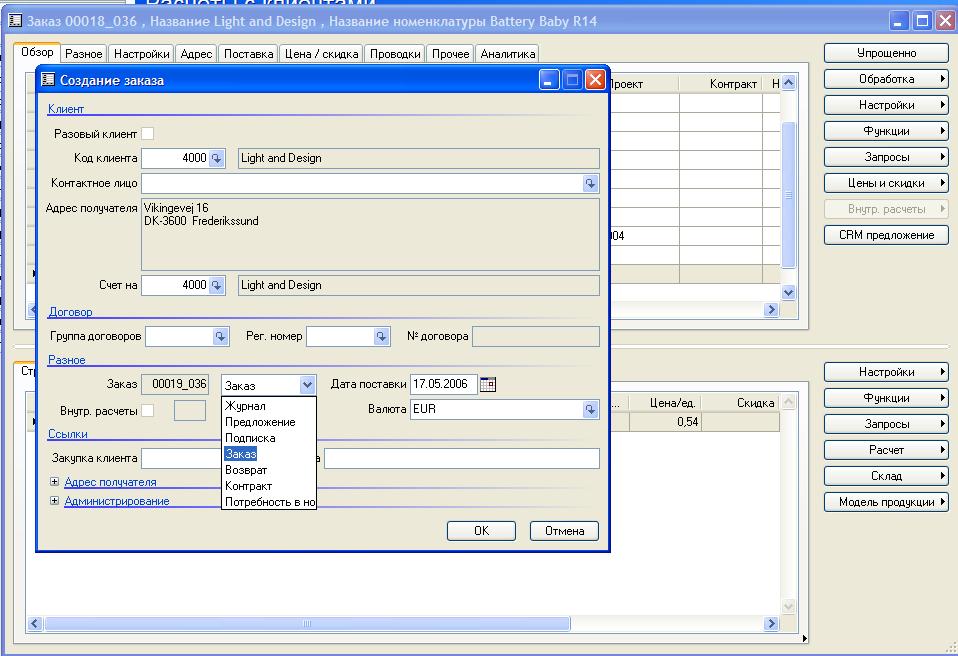Screen dimensions: 958x656
Task: Enable the Внутр. расчеты checkbox
Action: click(148, 410)
